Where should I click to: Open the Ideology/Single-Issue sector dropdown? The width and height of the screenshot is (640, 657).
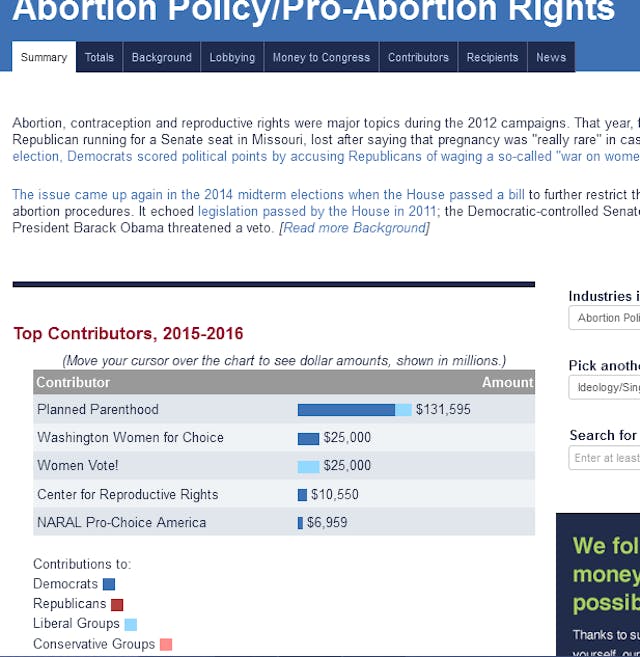[604, 387]
